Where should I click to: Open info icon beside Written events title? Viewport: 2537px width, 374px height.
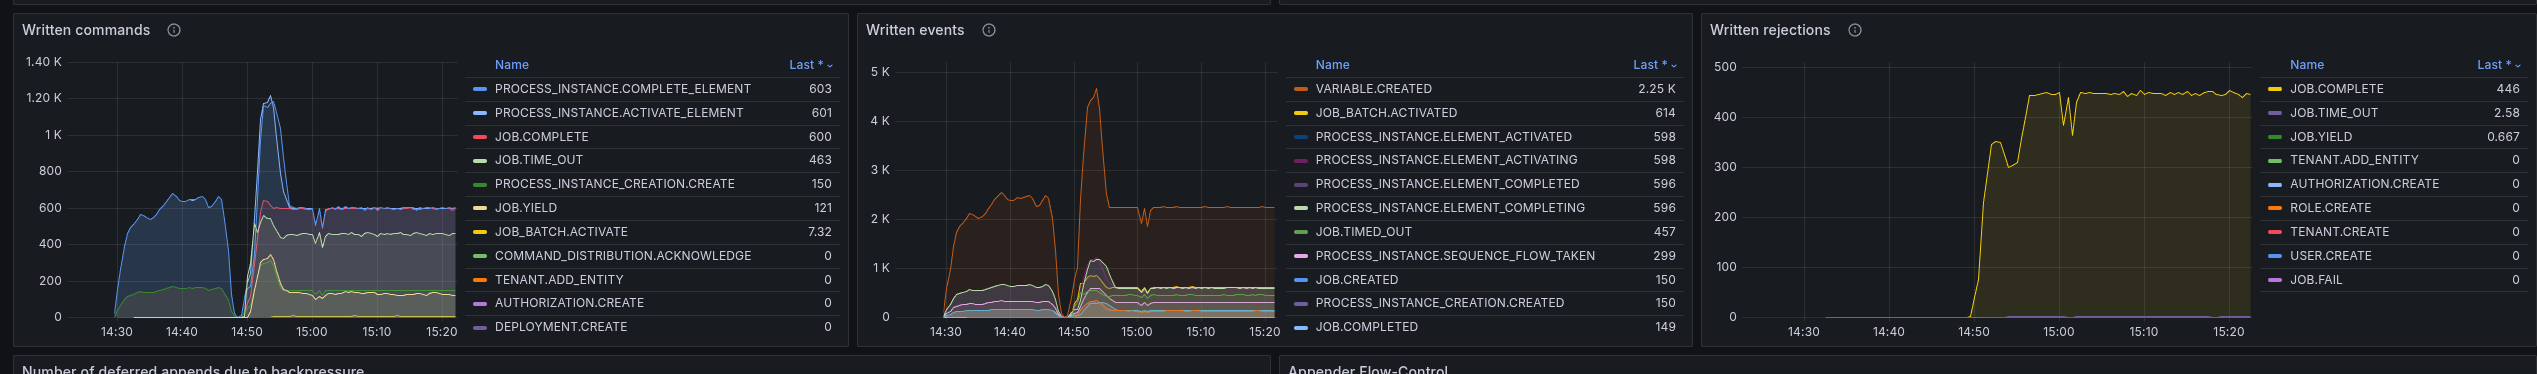click(x=989, y=30)
